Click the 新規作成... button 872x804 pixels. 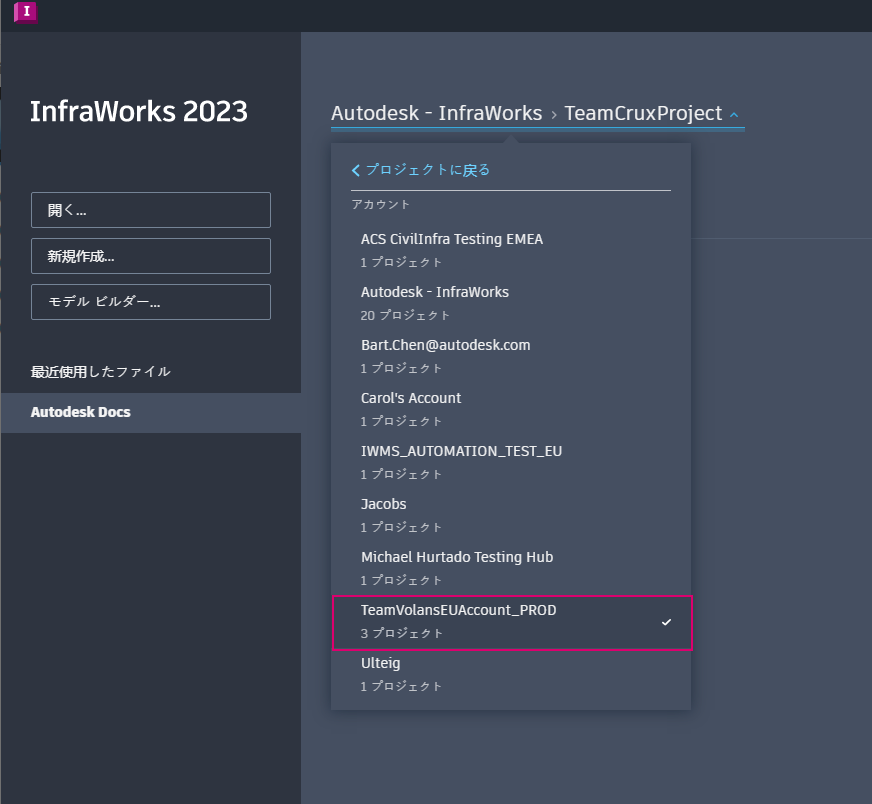coord(151,256)
